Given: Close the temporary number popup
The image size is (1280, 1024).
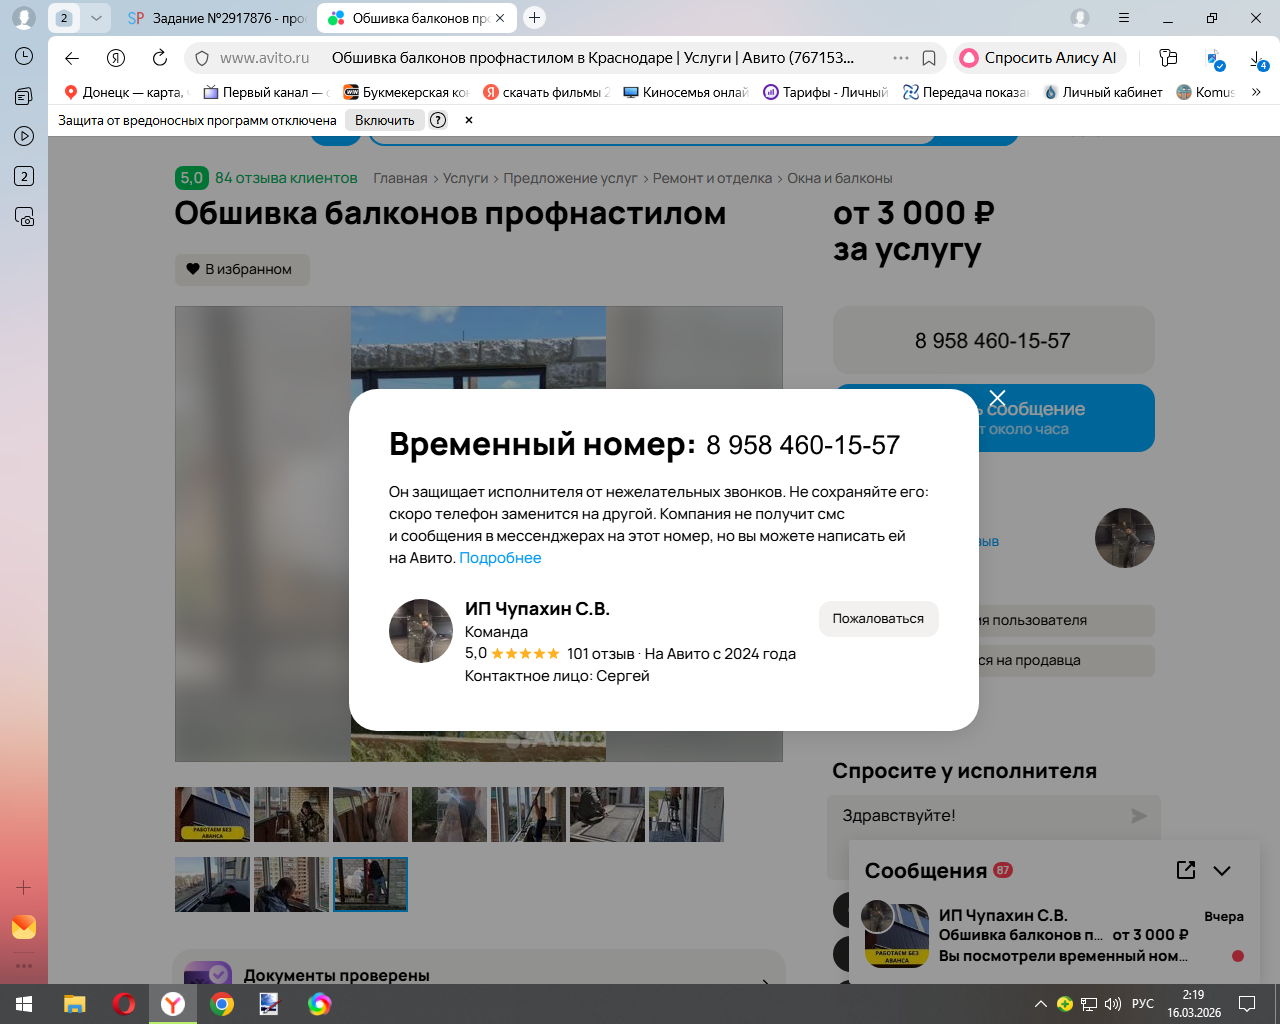Looking at the screenshot, I should pyautogui.click(x=997, y=398).
